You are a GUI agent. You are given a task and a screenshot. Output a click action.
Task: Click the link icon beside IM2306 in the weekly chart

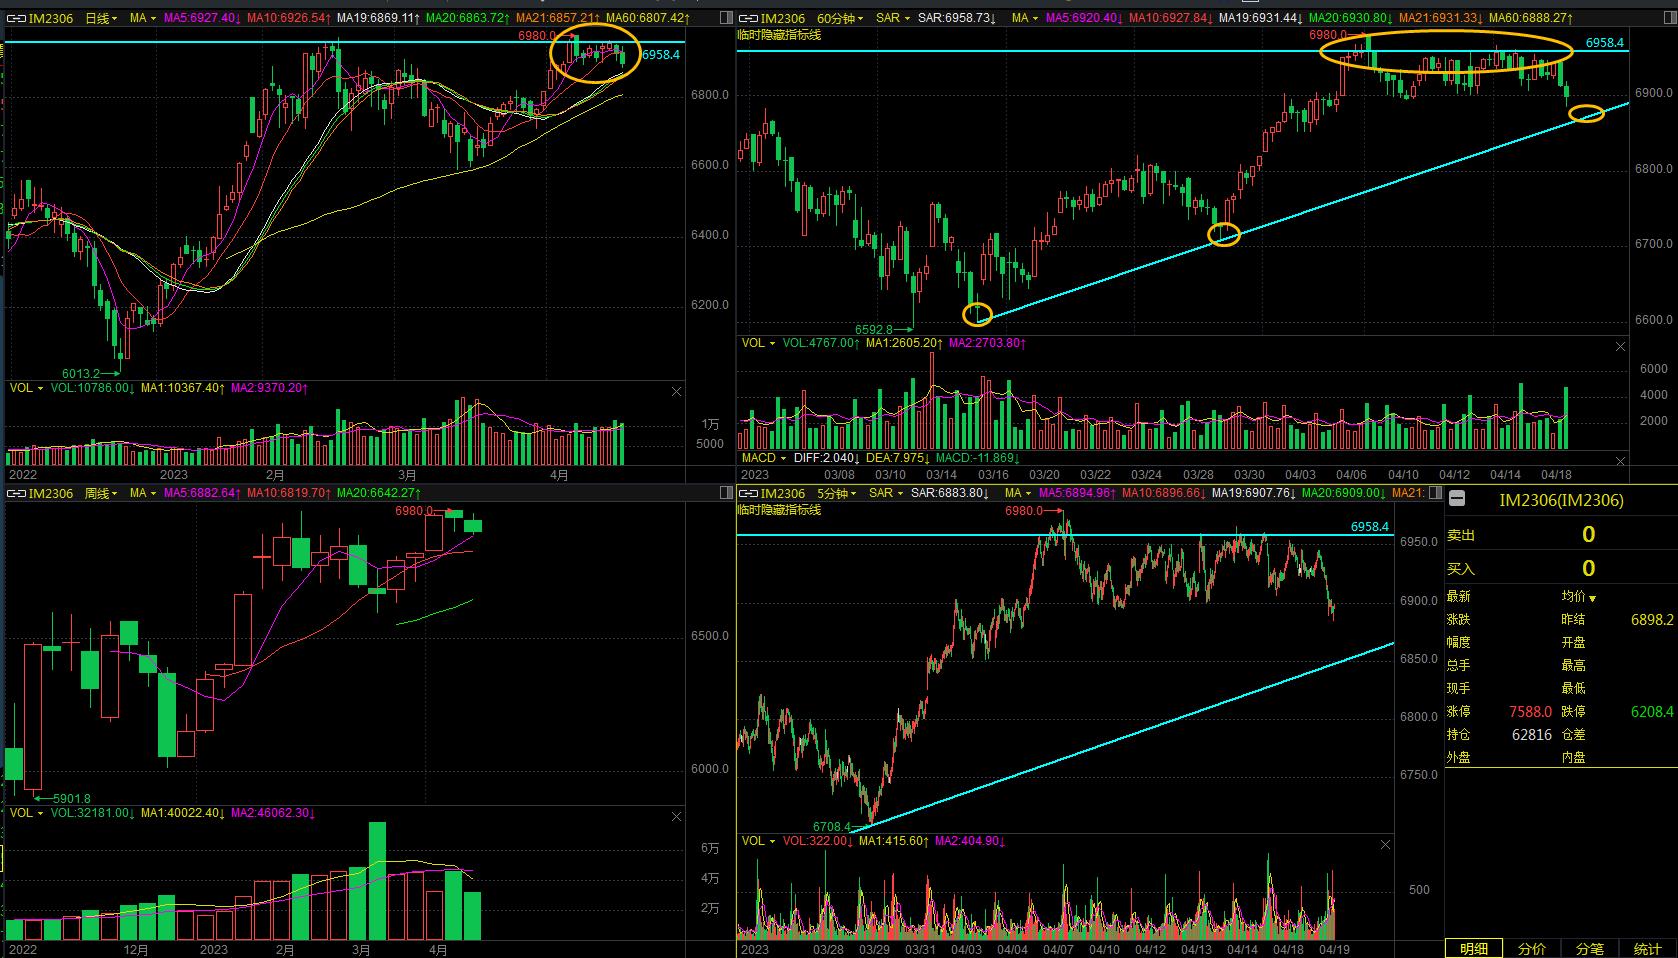pos(17,493)
